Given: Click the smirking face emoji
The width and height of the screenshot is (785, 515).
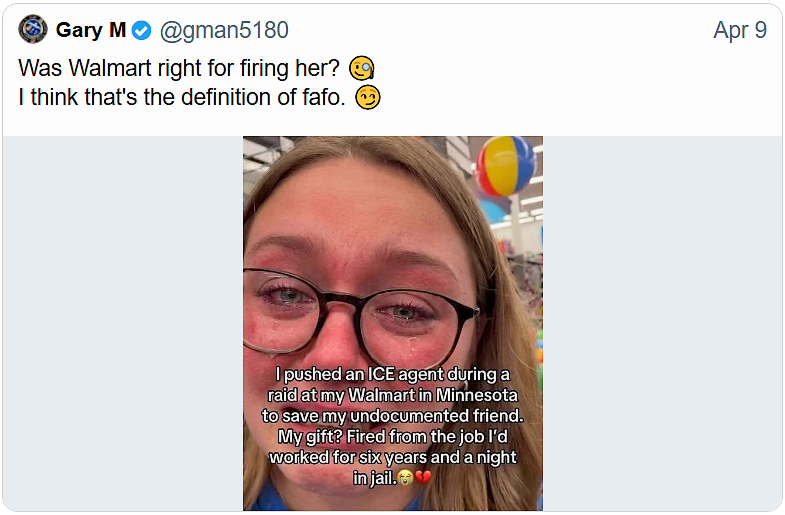Looking at the screenshot, I should point(369,99).
